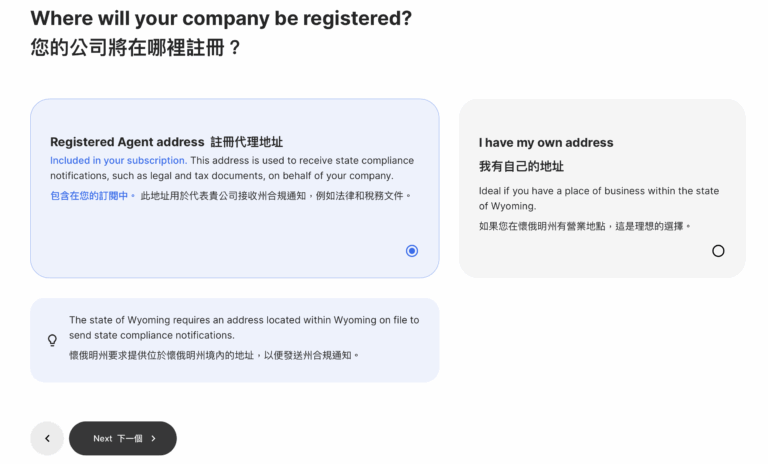The height and width of the screenshot is (464, 768).
Task: Click the 註冊代理地址 label
Action: [x=246, y=142]
